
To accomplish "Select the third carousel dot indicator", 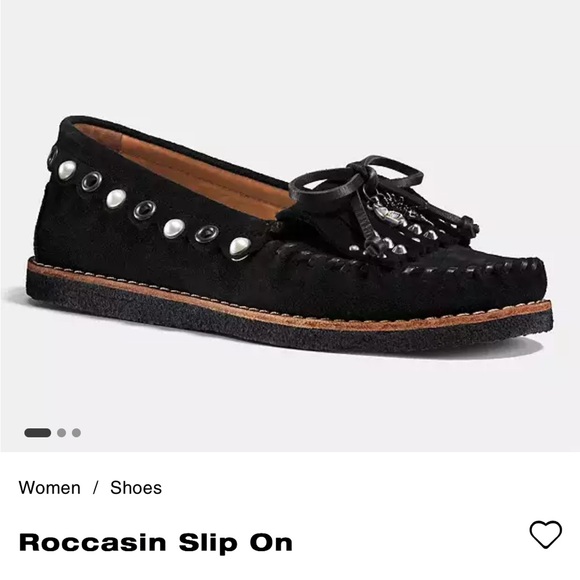I will (76, 433).
